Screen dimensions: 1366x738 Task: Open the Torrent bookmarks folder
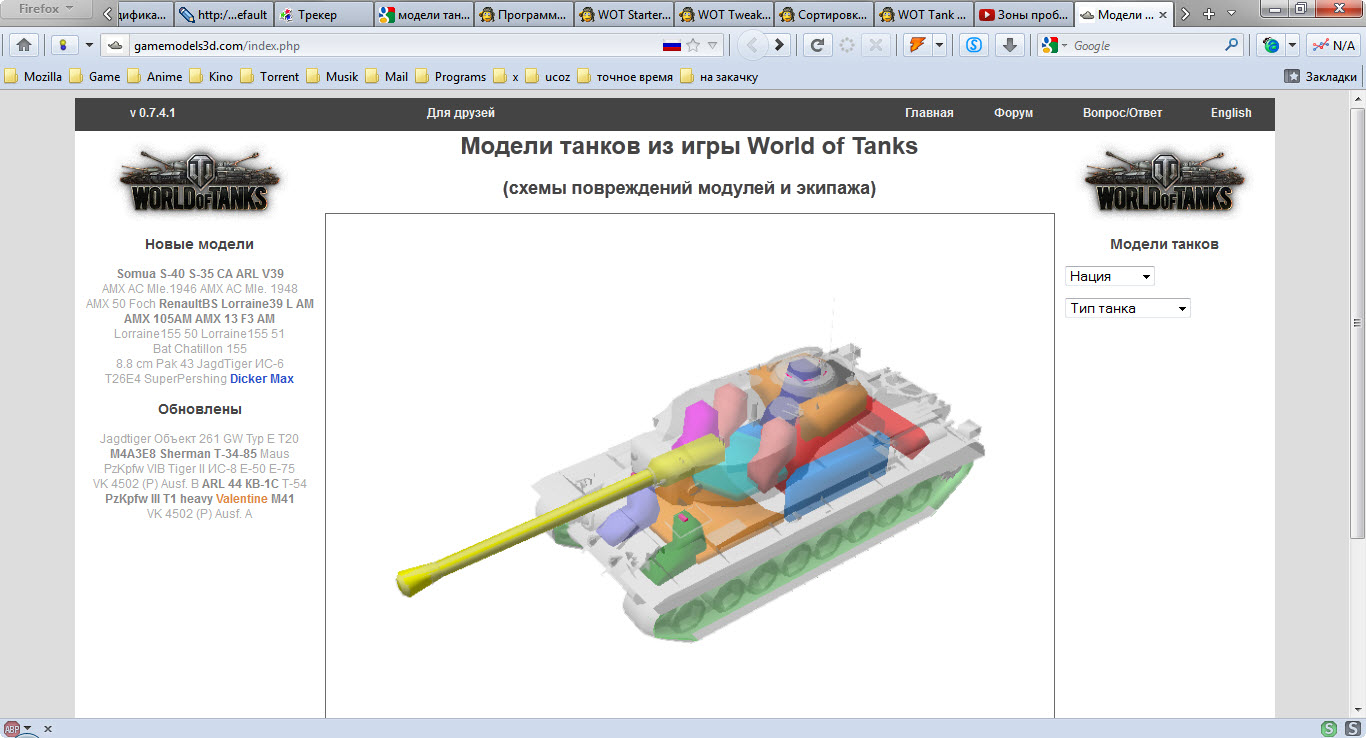(269, 76)
